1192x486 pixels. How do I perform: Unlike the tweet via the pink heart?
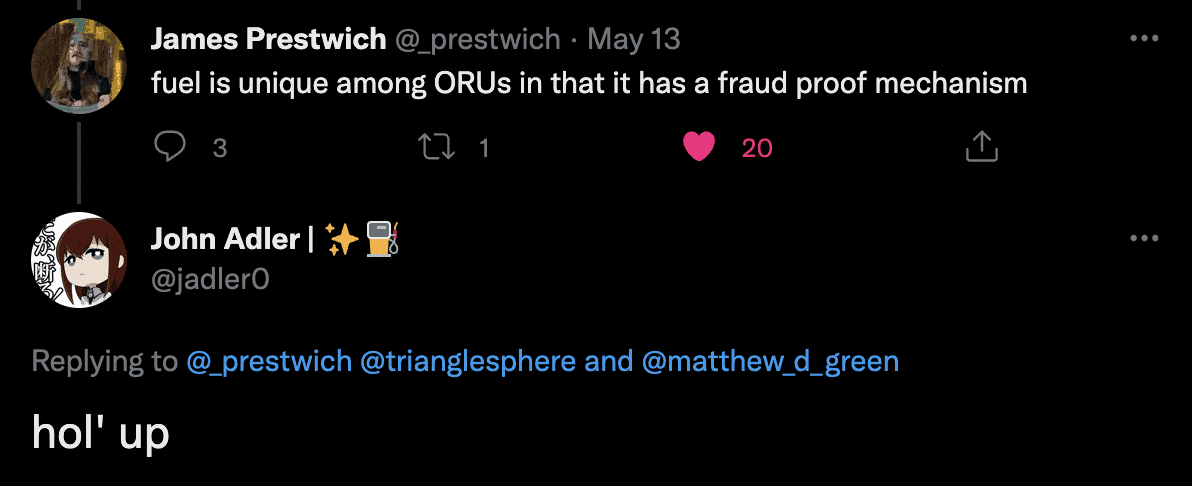click(699, 148)
